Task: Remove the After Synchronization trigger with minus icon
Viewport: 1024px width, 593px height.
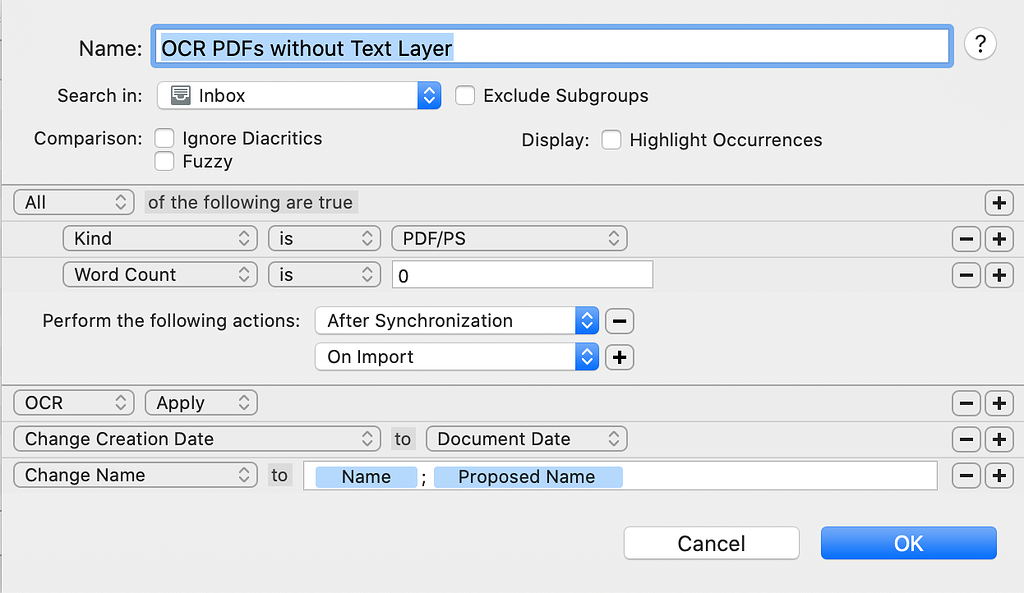Action: [x=619, y=321]
